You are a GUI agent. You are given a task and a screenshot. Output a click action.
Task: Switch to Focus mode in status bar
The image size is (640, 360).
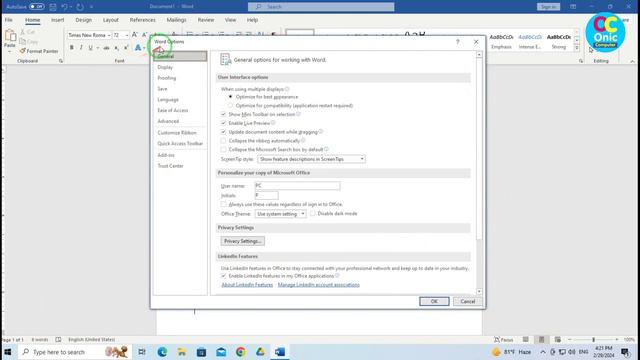click(x=504, y=340)
